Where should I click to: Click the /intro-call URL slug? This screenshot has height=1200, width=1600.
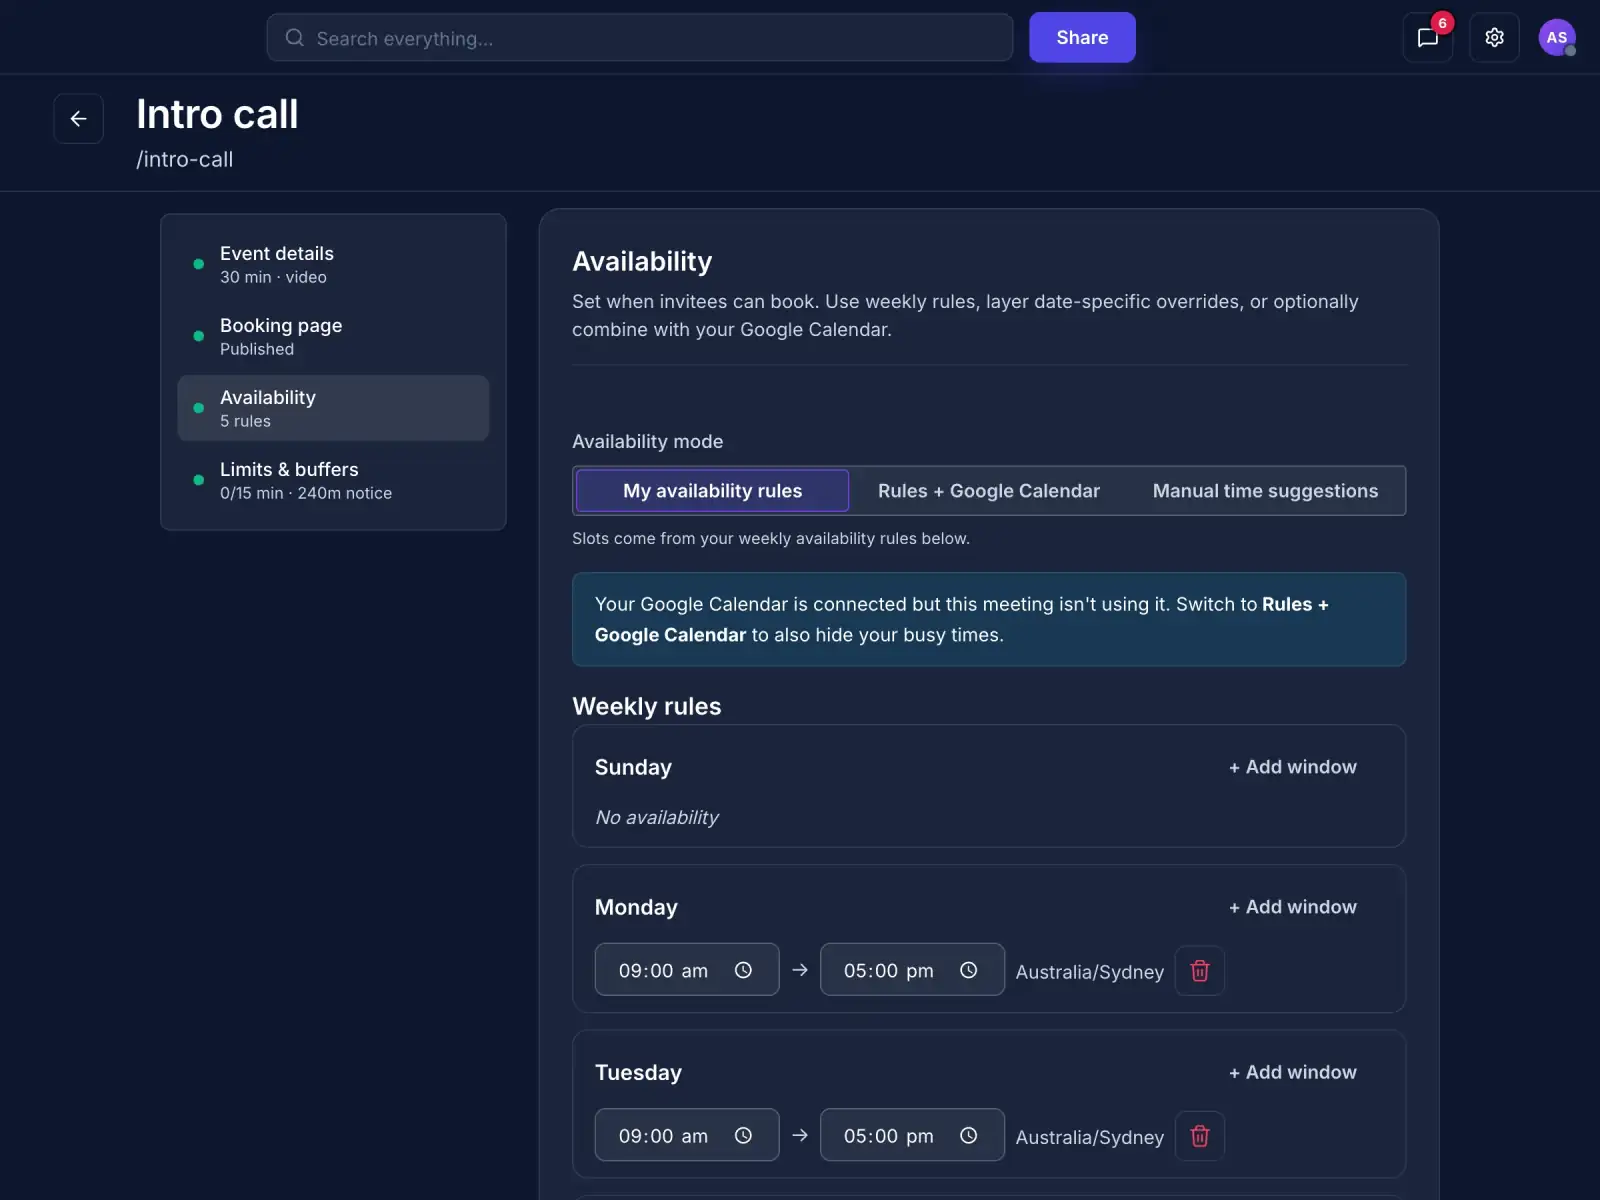pos(185,159)
